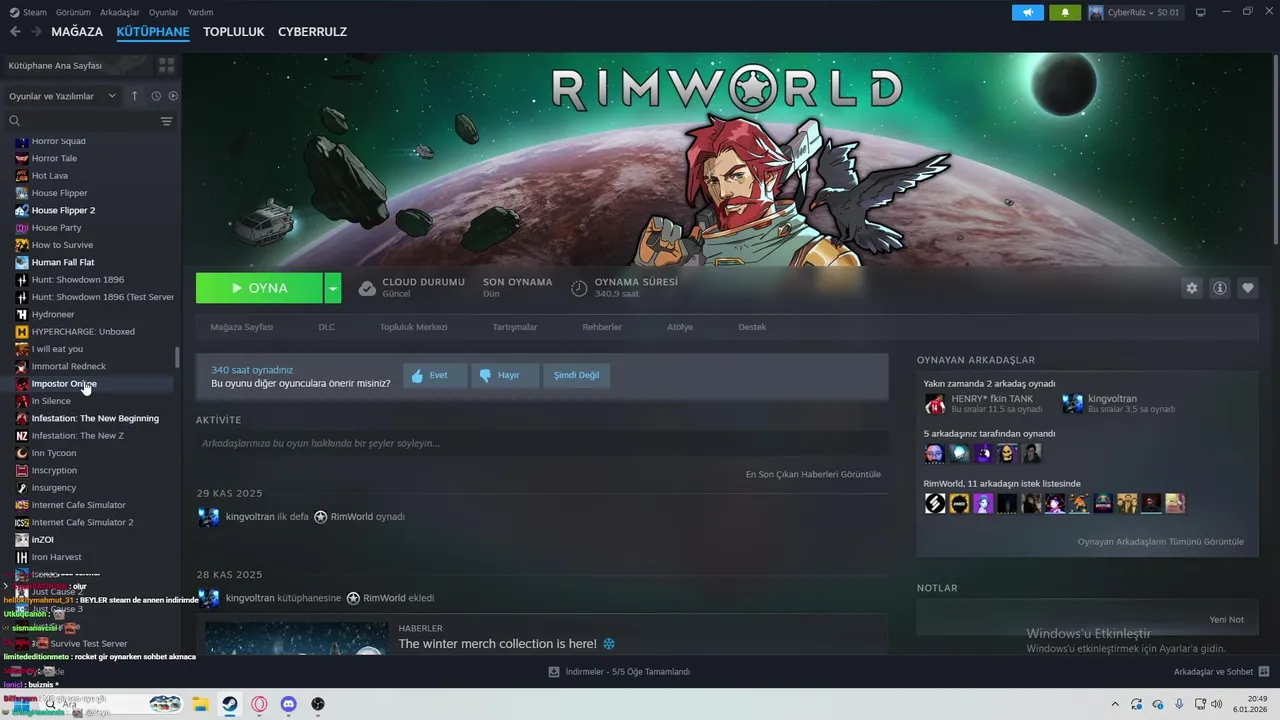This screenshot has height=720, width=1280.
Task: Create a Yeni Not
Action: tap(1226, 620)
